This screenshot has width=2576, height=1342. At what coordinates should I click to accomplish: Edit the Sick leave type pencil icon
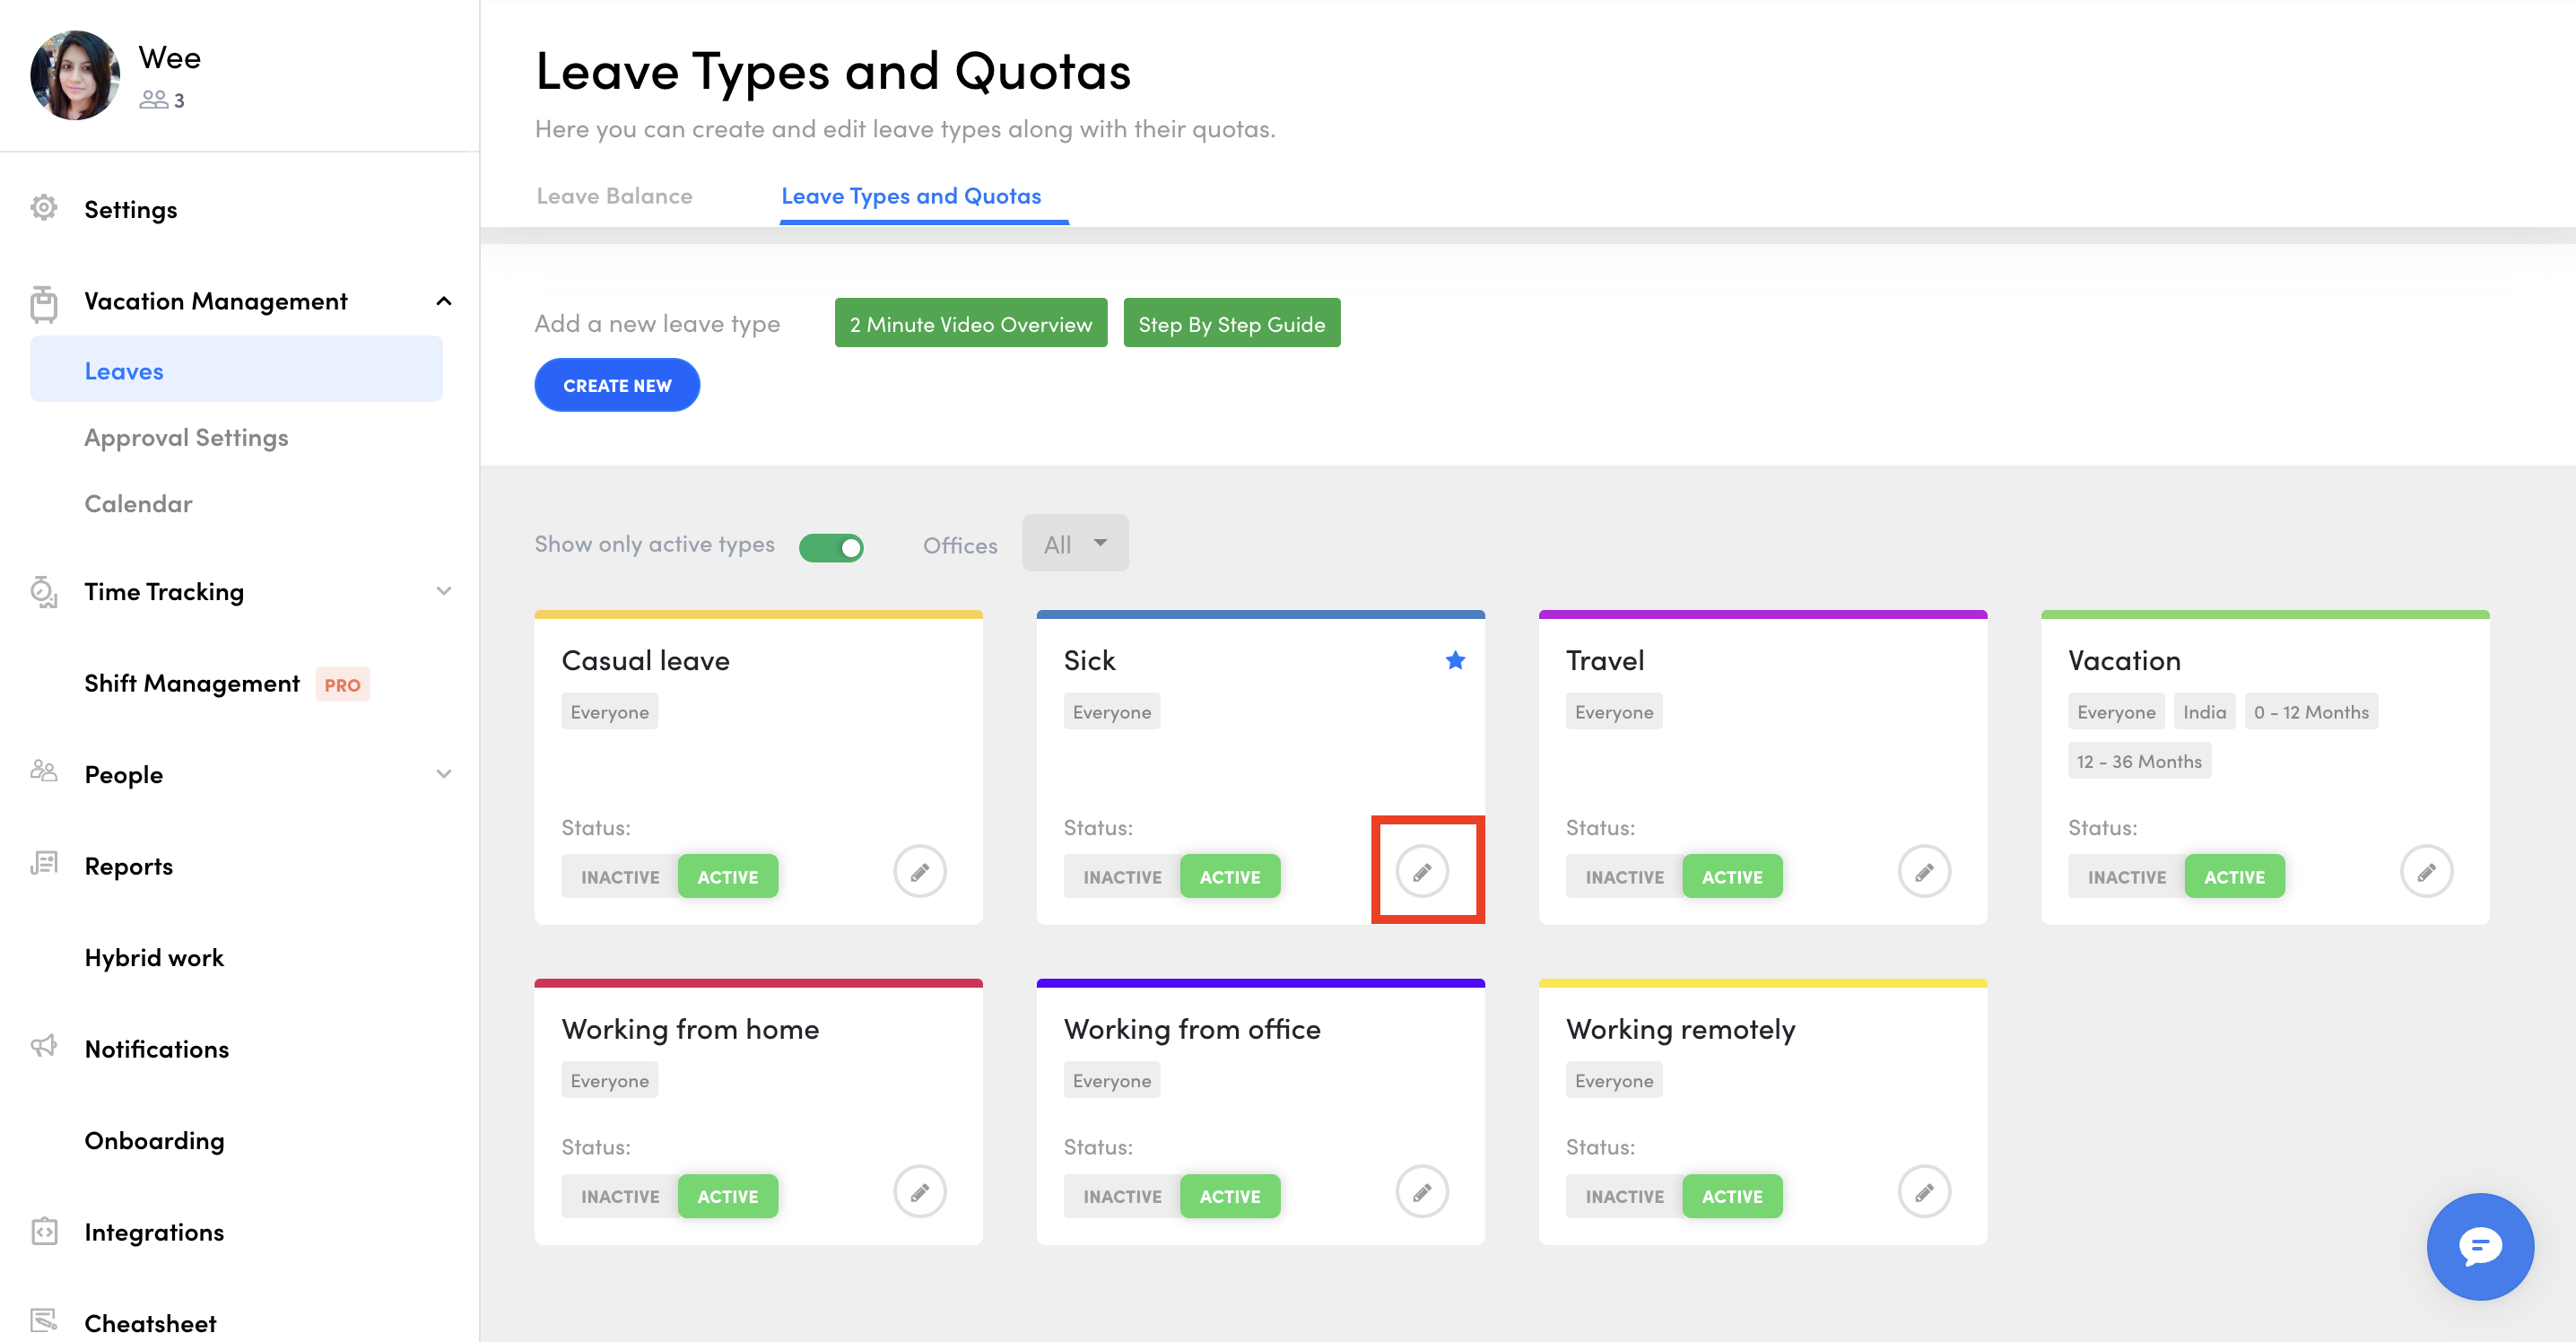(1421, 871)
